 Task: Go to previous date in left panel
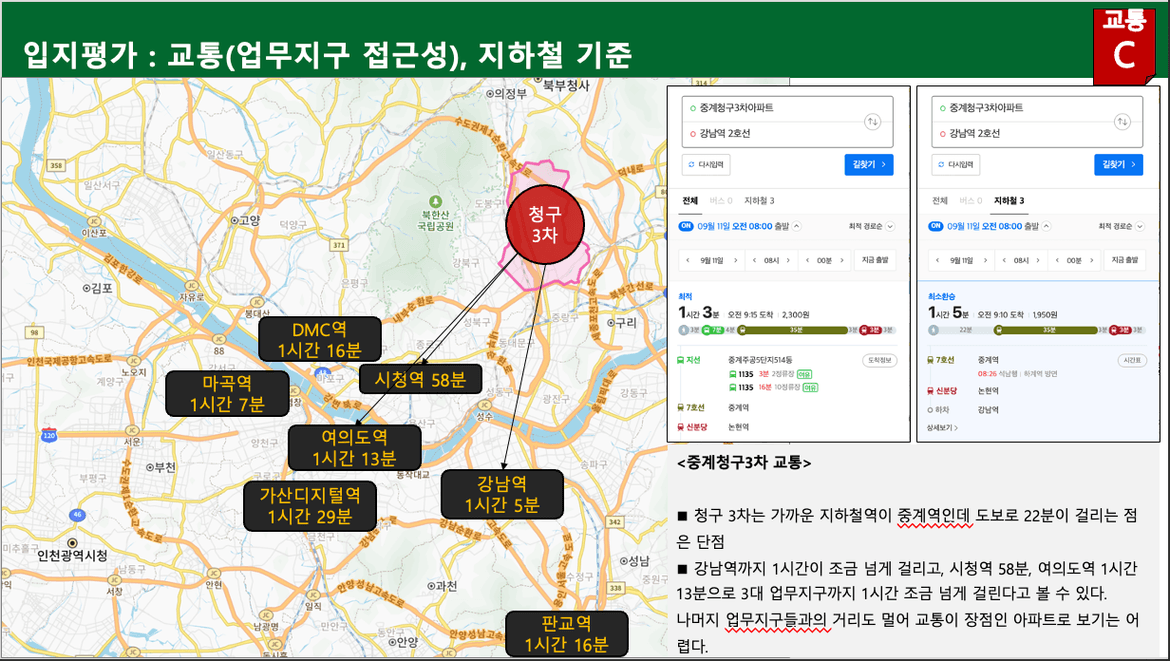688,260
